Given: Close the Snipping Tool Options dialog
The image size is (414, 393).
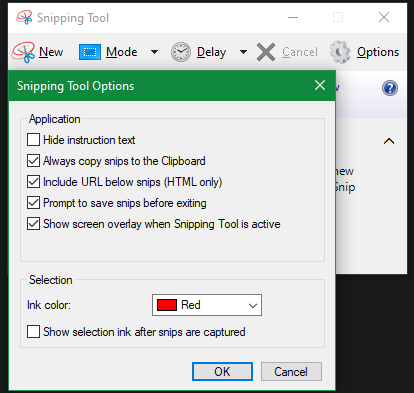Looking at the screenshot, I should tap(320, 85).
